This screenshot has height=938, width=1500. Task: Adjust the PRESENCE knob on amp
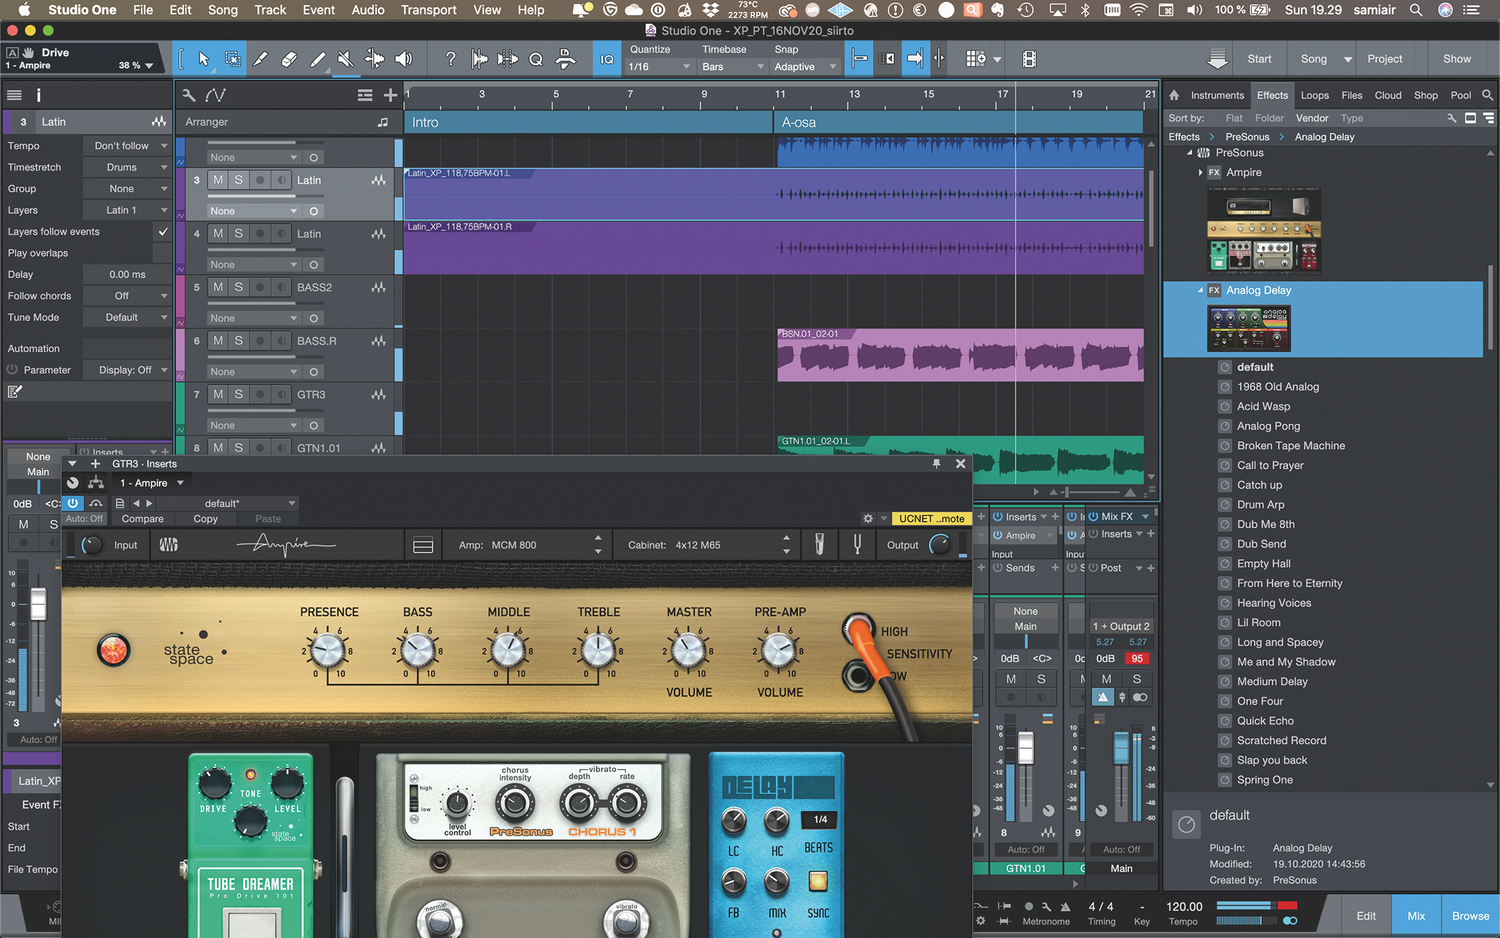tap(327, 651)
